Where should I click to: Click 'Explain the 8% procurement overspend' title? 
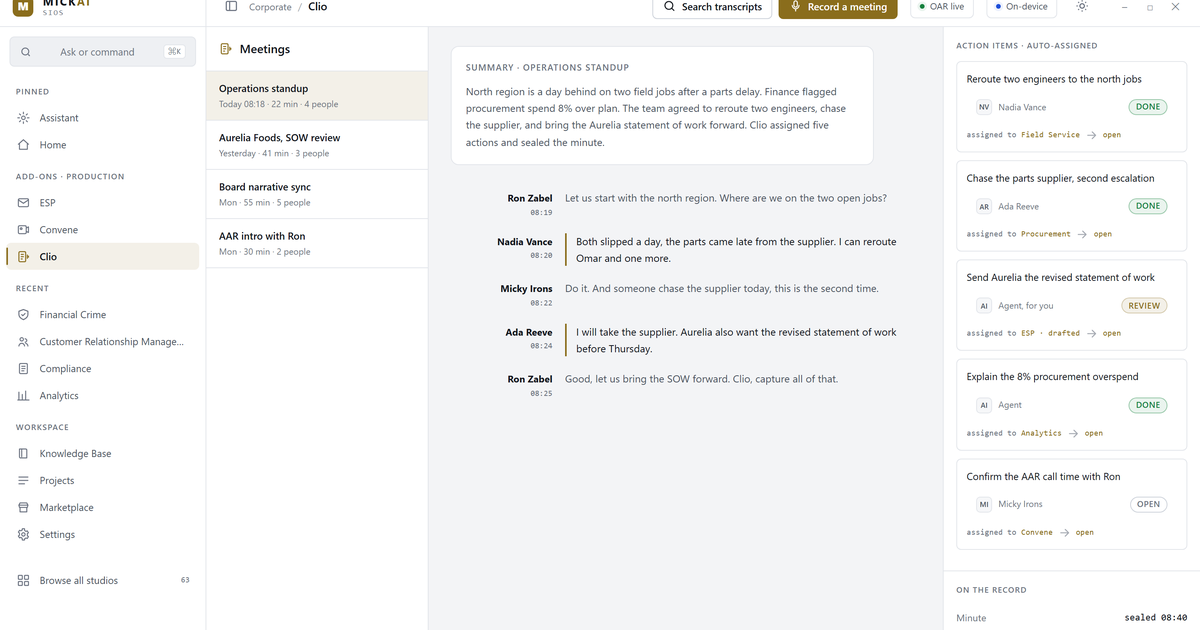click(1052, 377)
